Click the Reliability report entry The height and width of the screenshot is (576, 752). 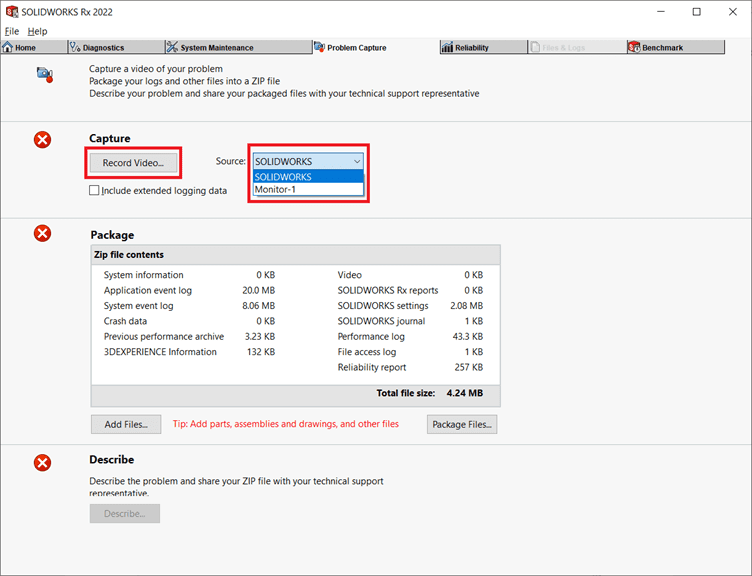[372, 367]
